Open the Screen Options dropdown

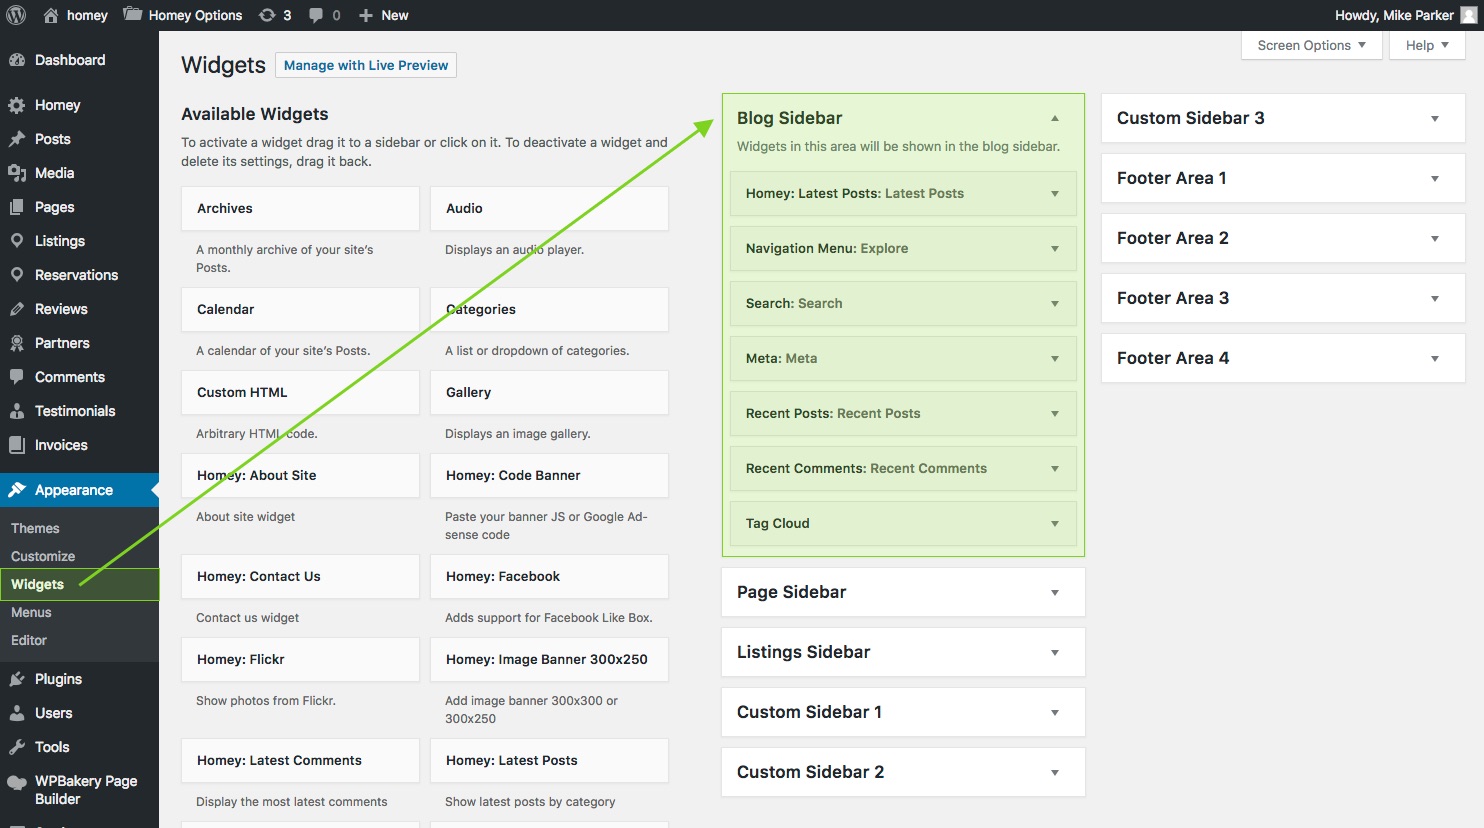(x=1311, y=45)
